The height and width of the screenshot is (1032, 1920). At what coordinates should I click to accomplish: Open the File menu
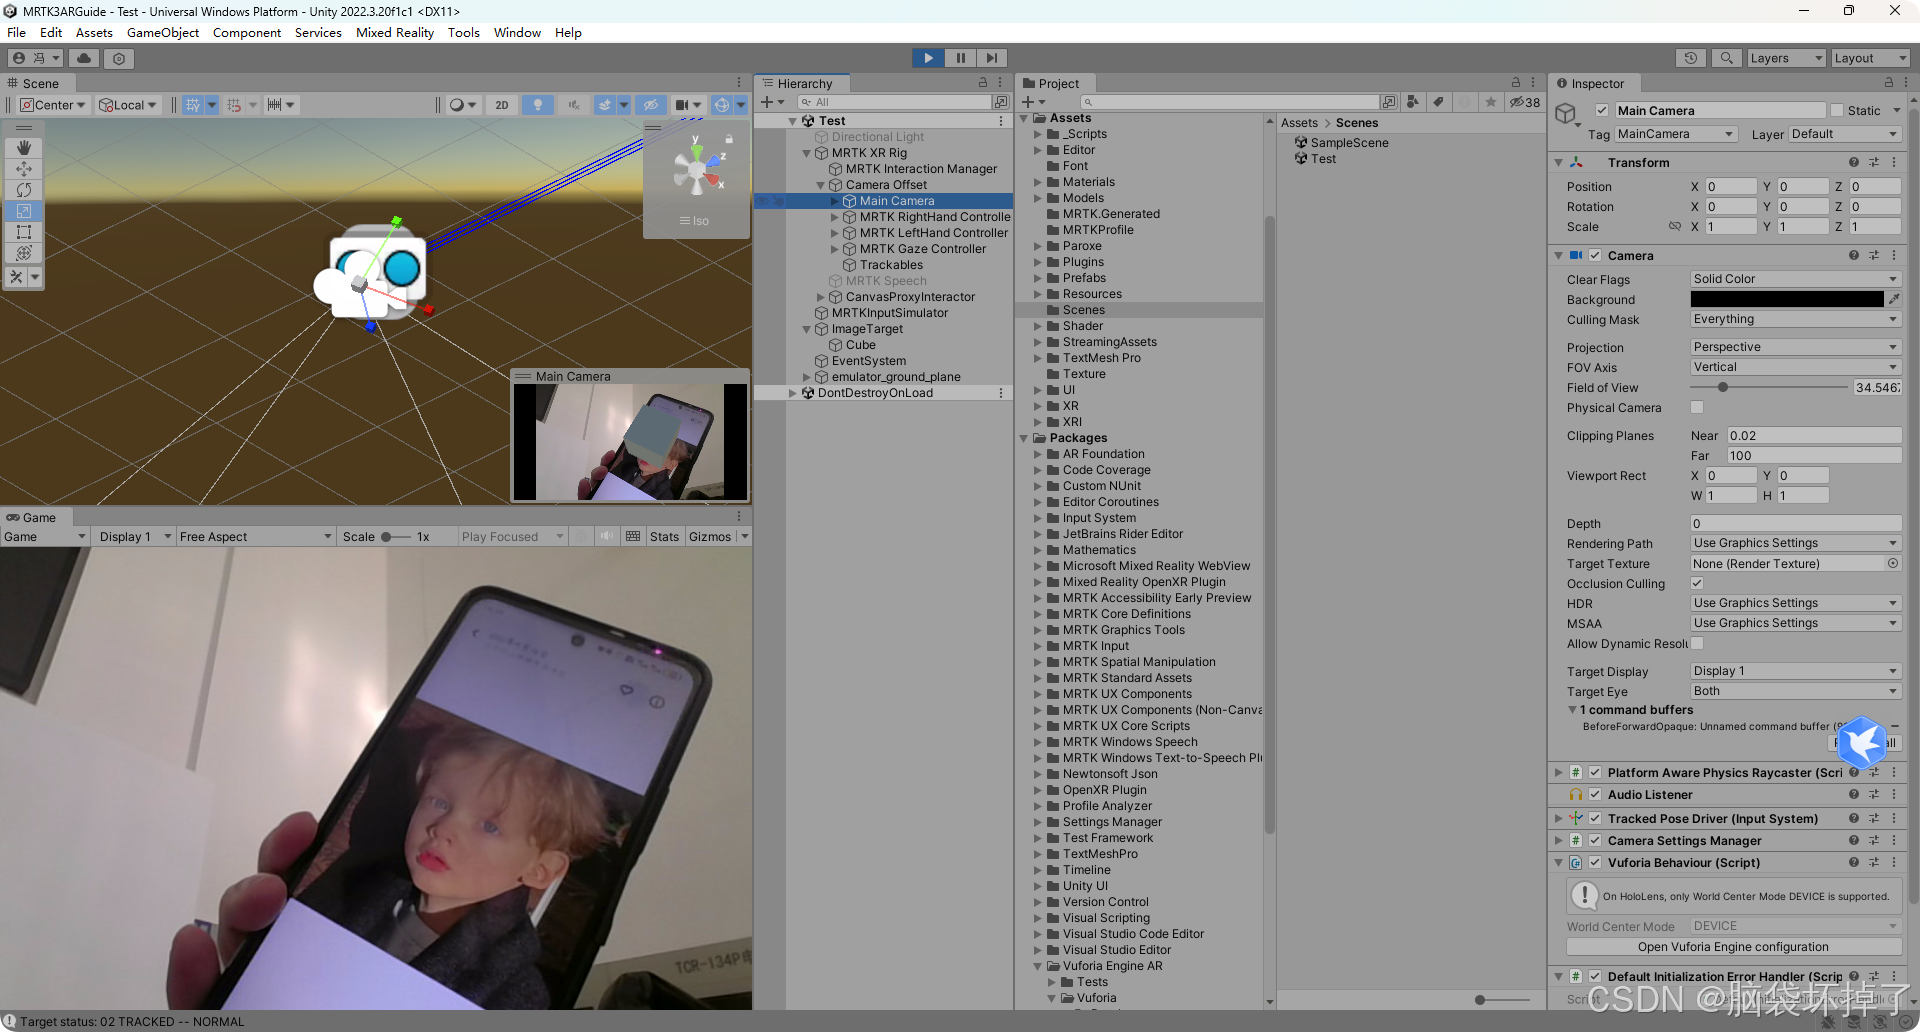(16, 33)
